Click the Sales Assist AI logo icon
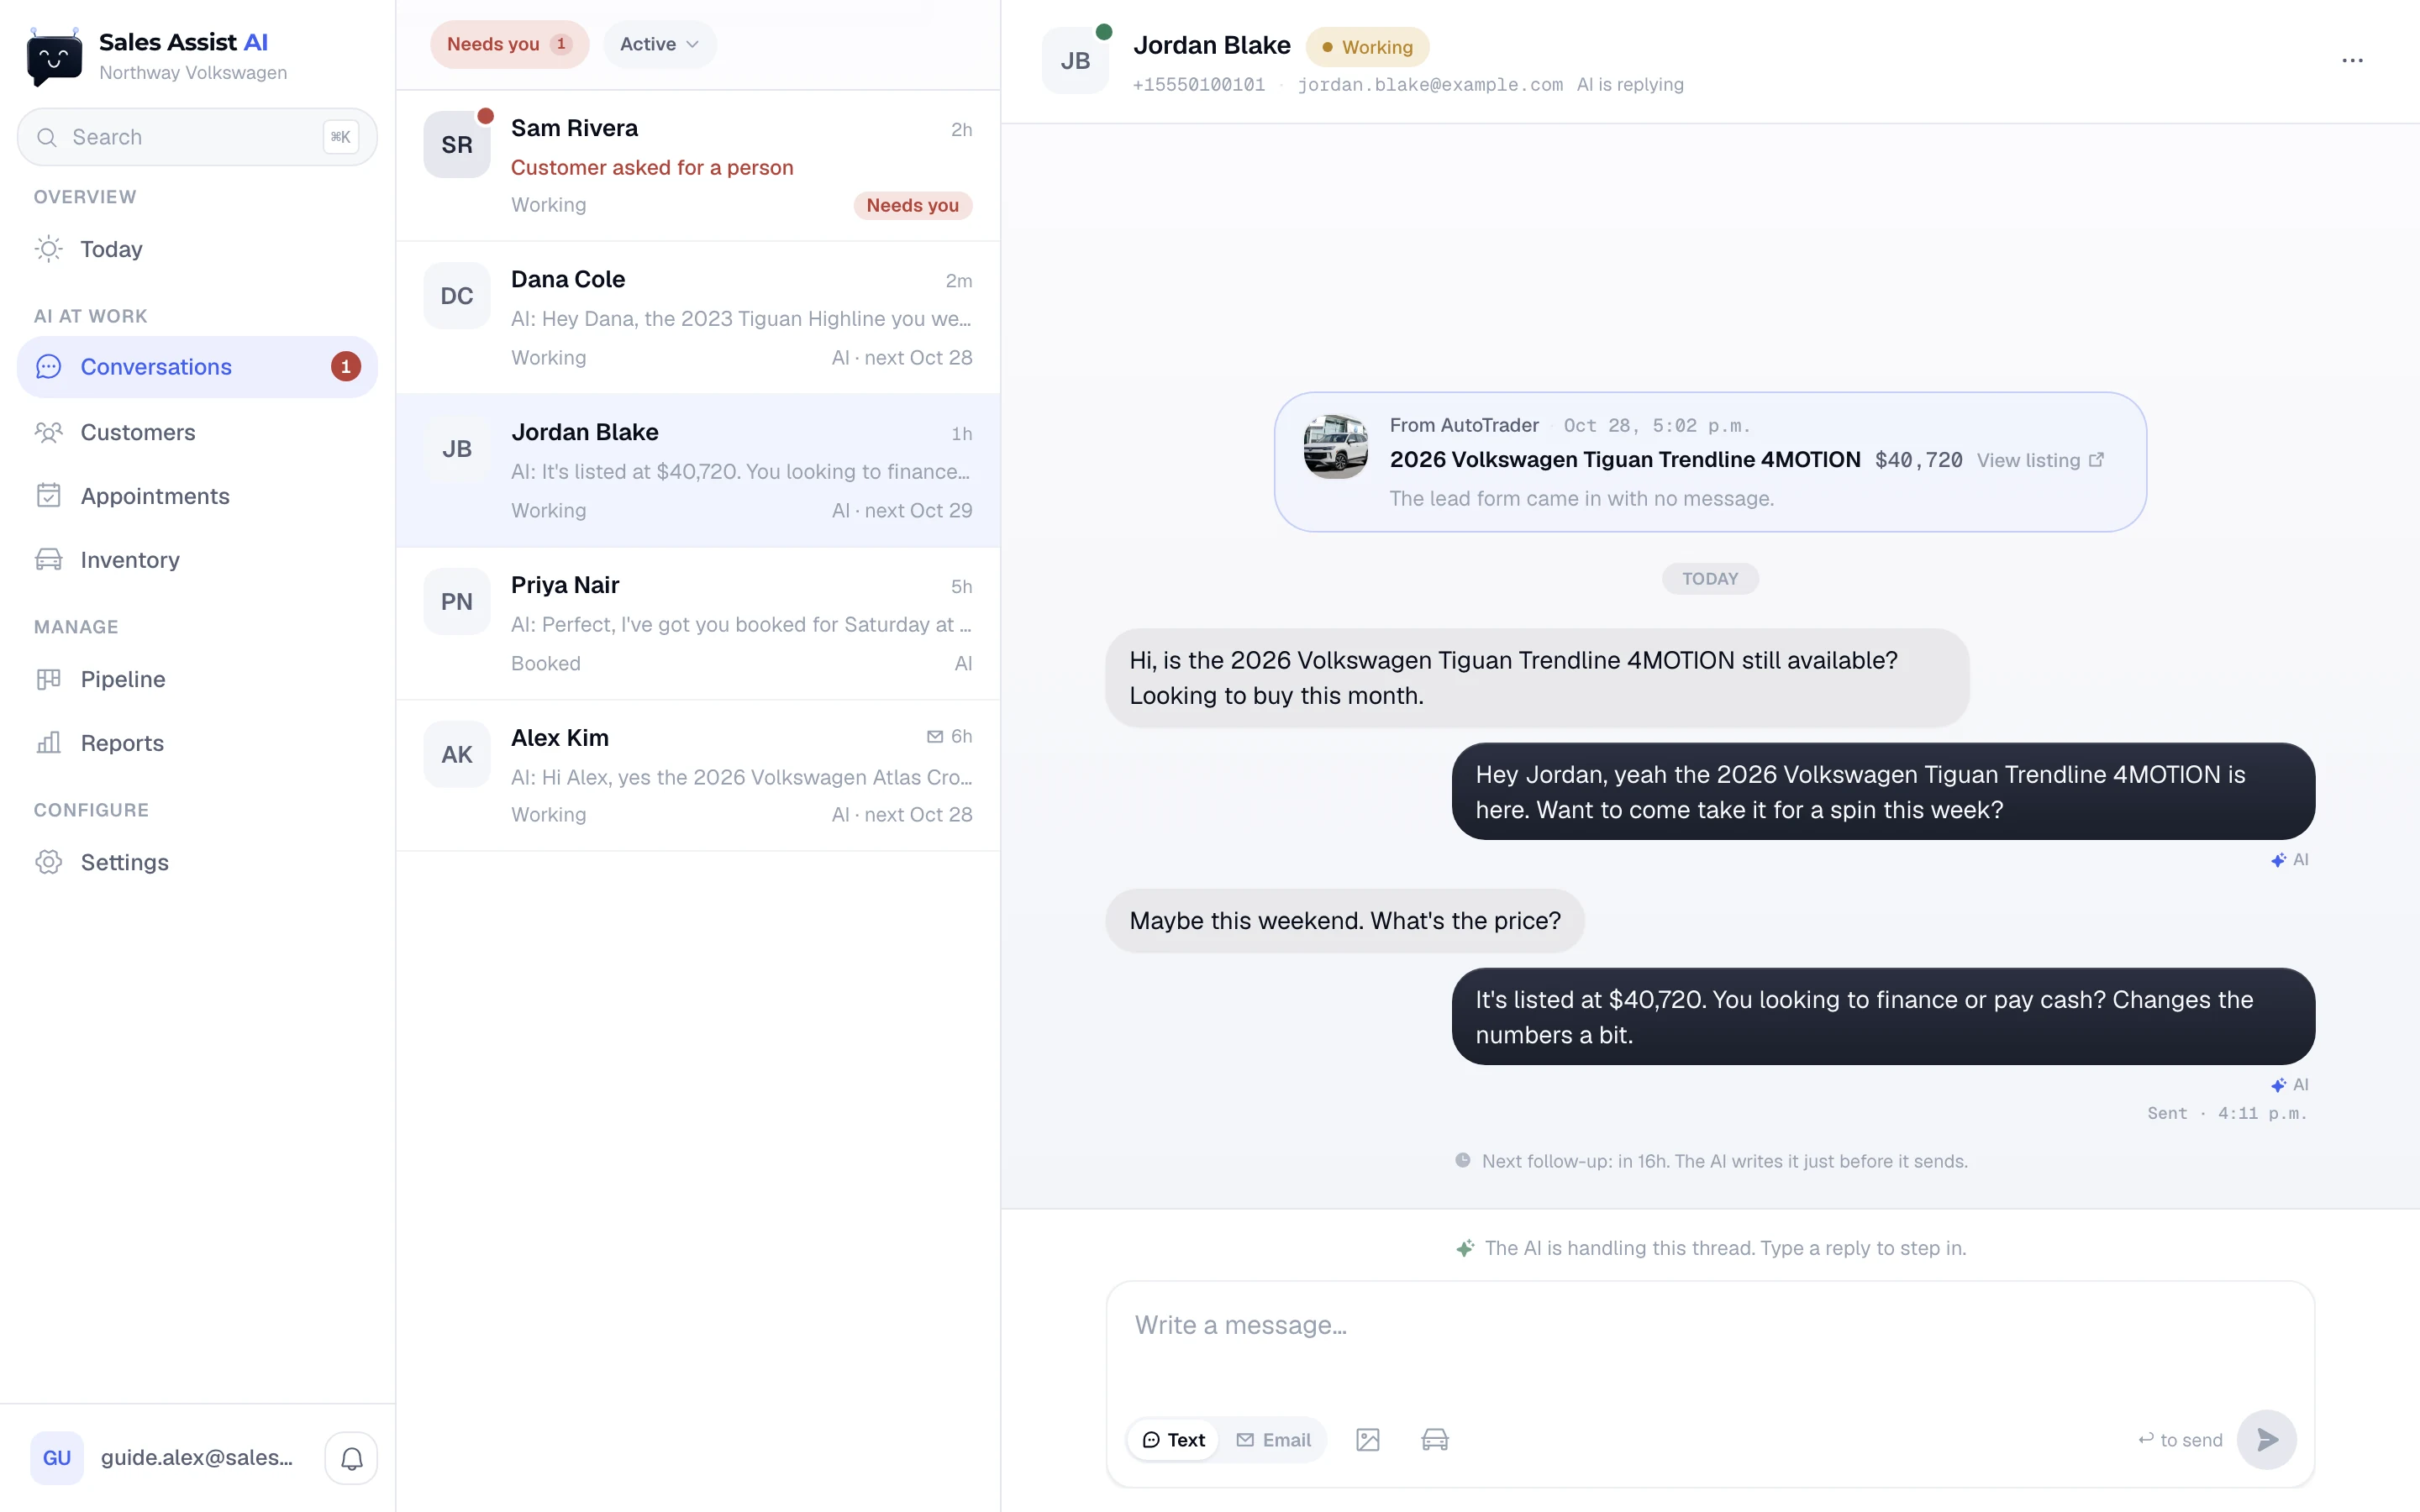This screenshot has height=1512, width=2420. [54, 57]
